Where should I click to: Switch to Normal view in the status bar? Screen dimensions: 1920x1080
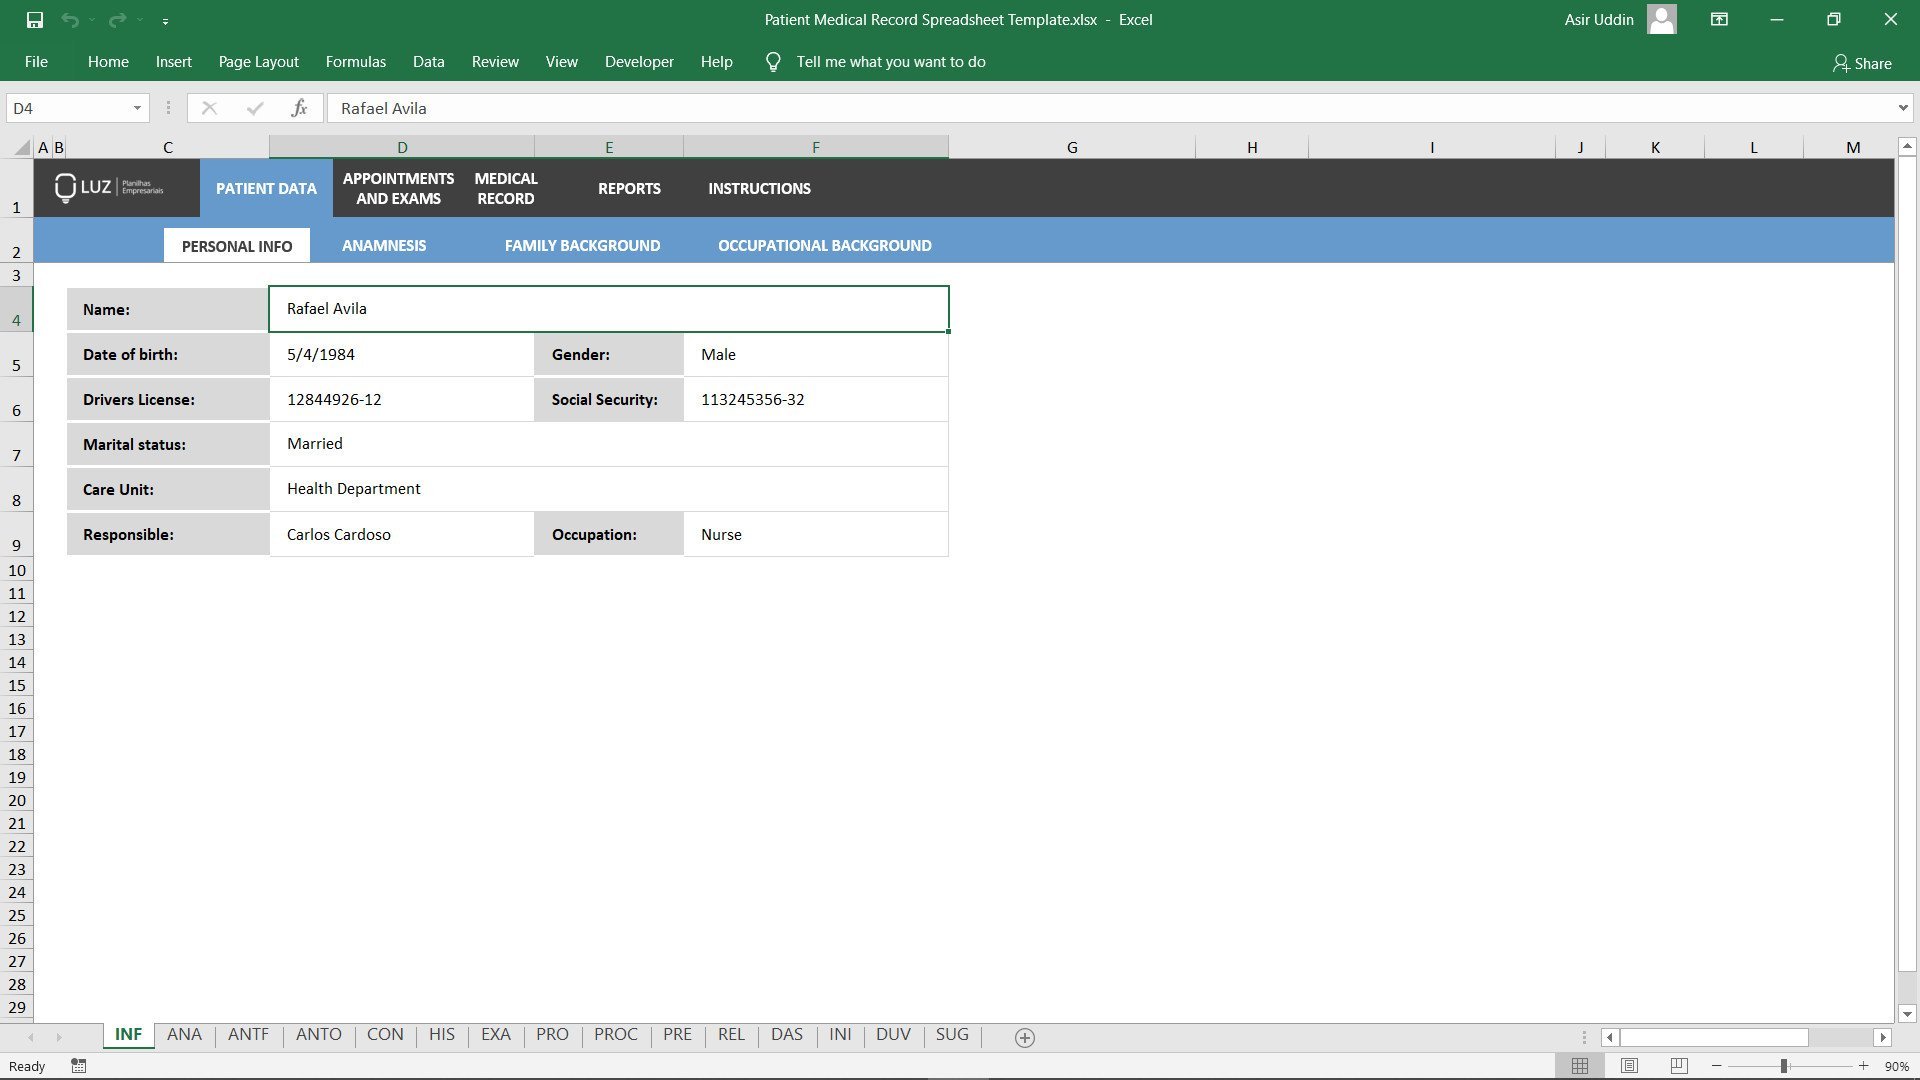tap(1580, 1066)
